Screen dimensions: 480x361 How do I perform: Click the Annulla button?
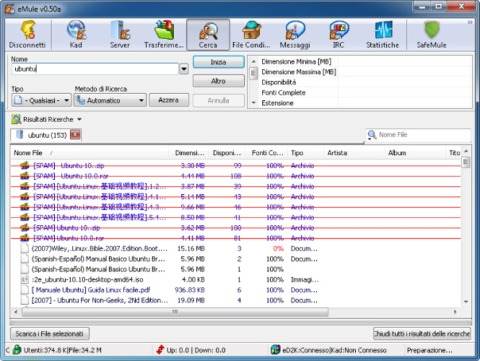pos(218,100)
